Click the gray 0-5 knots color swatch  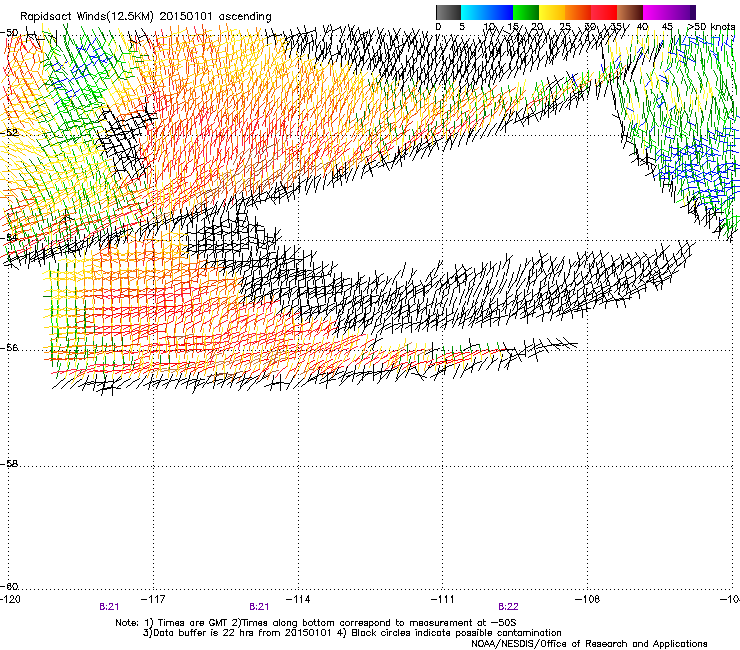(448, 12)
